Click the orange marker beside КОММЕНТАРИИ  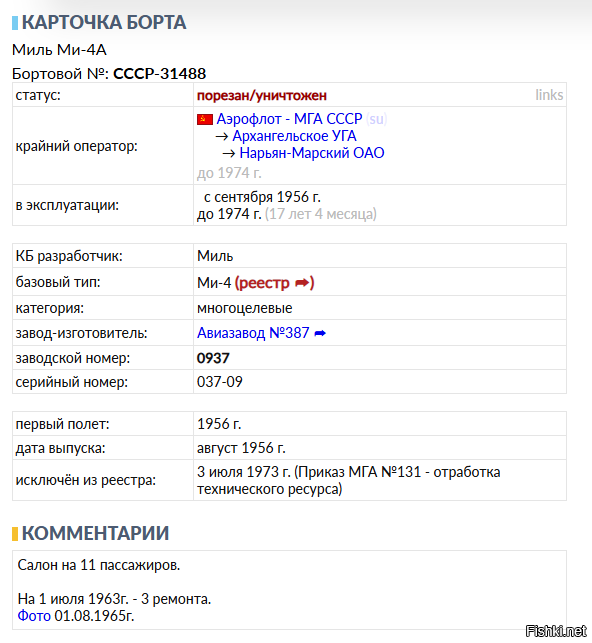[15, 534]
